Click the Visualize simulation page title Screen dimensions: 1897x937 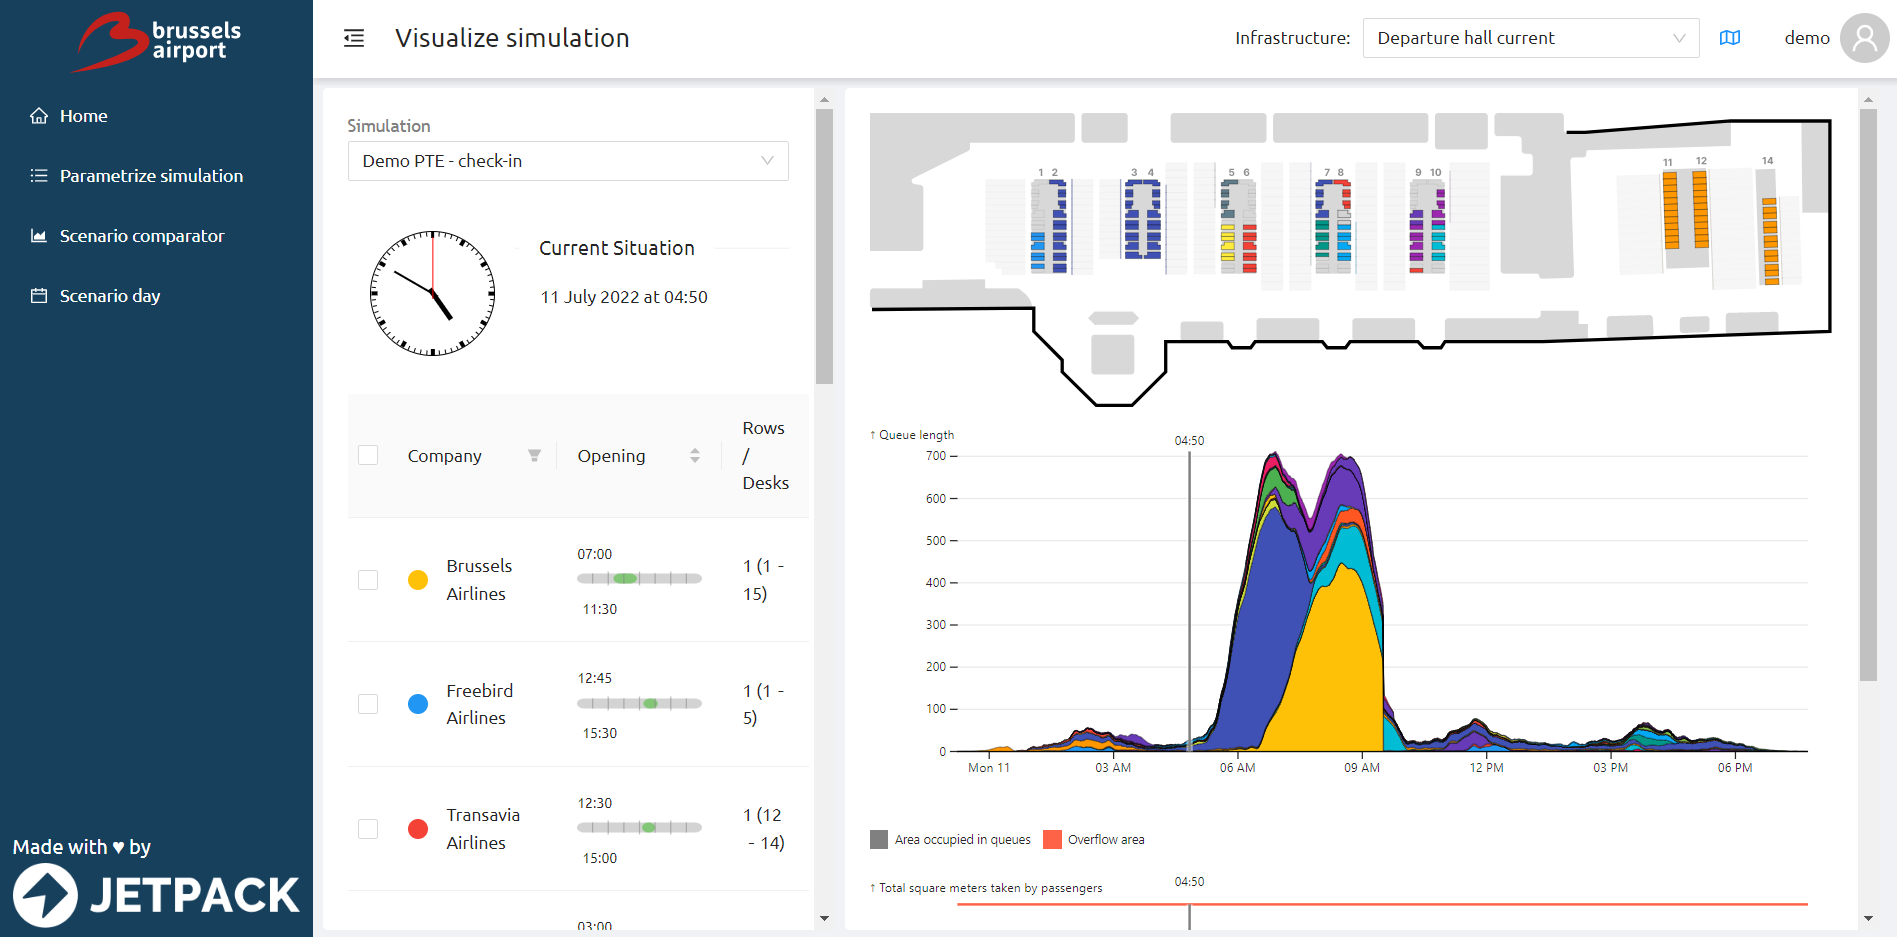click(512, 38)
